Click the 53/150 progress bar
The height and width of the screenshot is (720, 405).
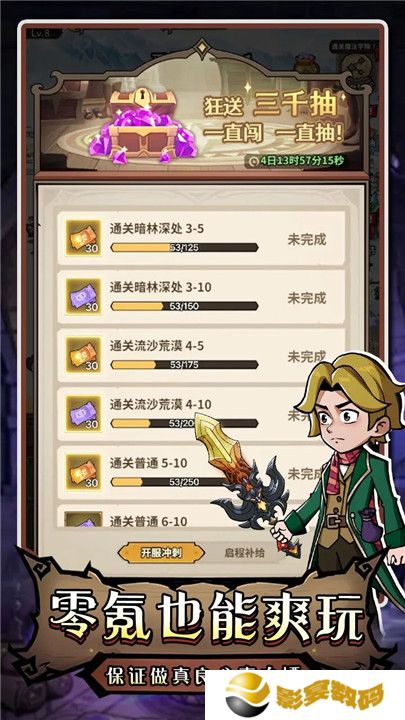(184, 306)
